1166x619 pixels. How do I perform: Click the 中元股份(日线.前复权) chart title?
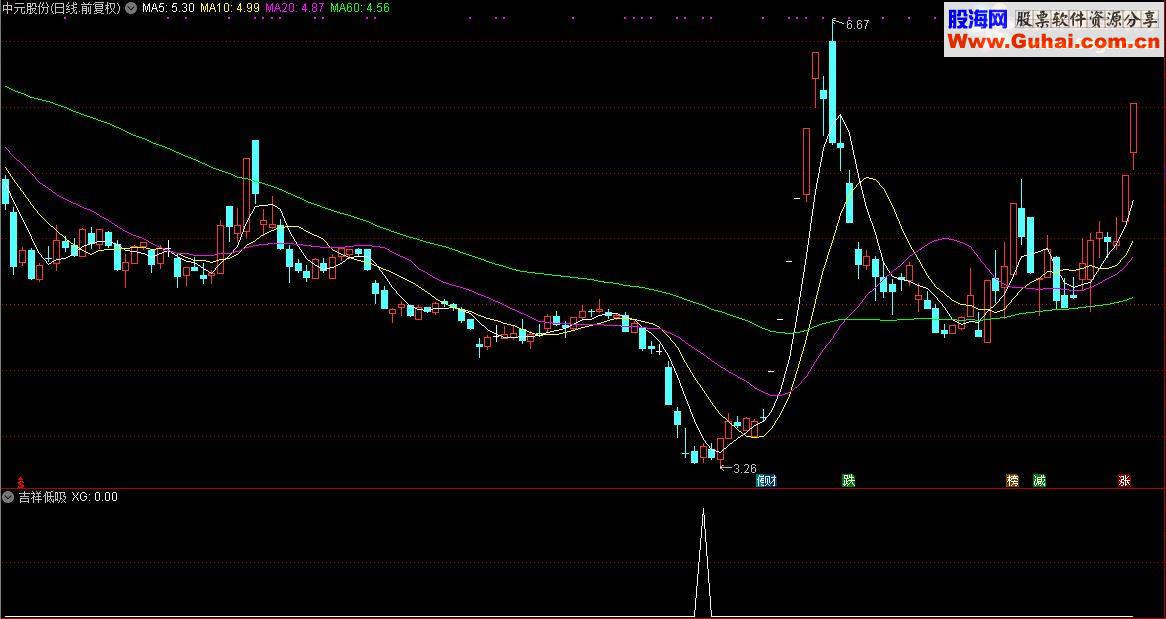click(x=62, y=8)
